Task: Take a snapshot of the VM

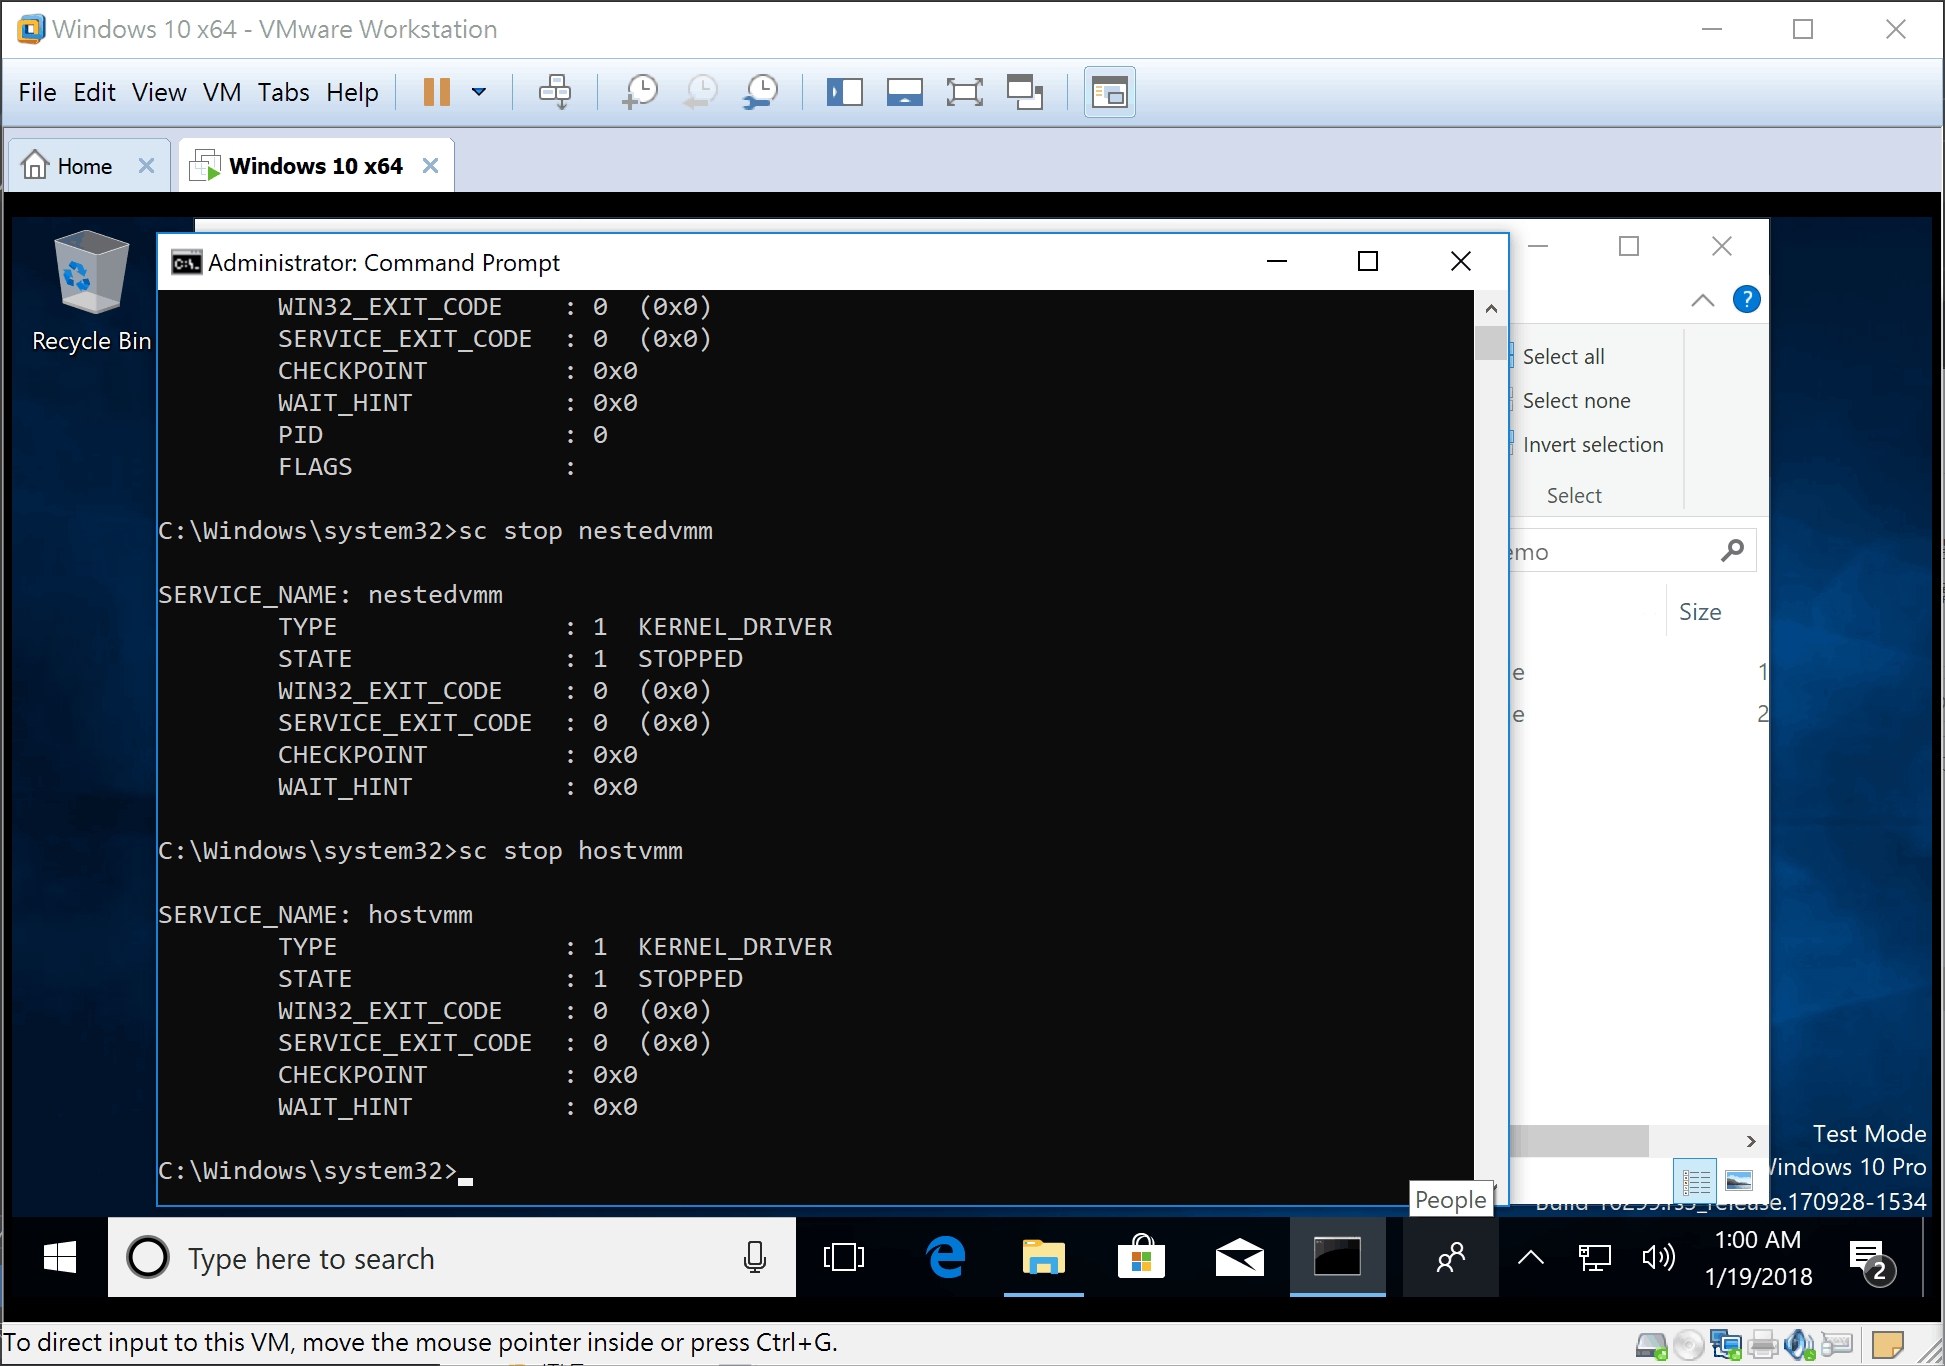Action: click(x=639, y=93)
